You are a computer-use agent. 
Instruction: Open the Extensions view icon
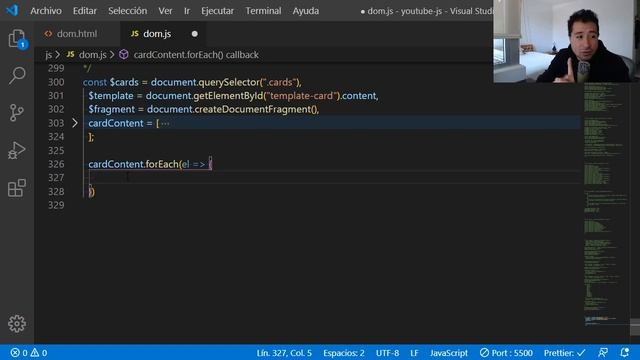click(17, 188)
